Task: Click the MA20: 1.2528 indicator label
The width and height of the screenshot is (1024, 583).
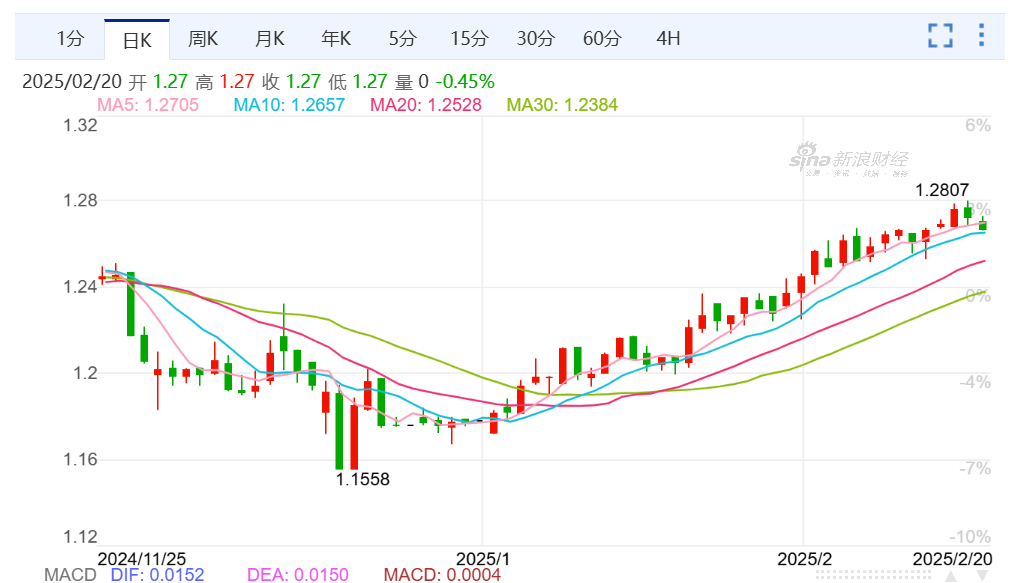Action: point(426,104)
